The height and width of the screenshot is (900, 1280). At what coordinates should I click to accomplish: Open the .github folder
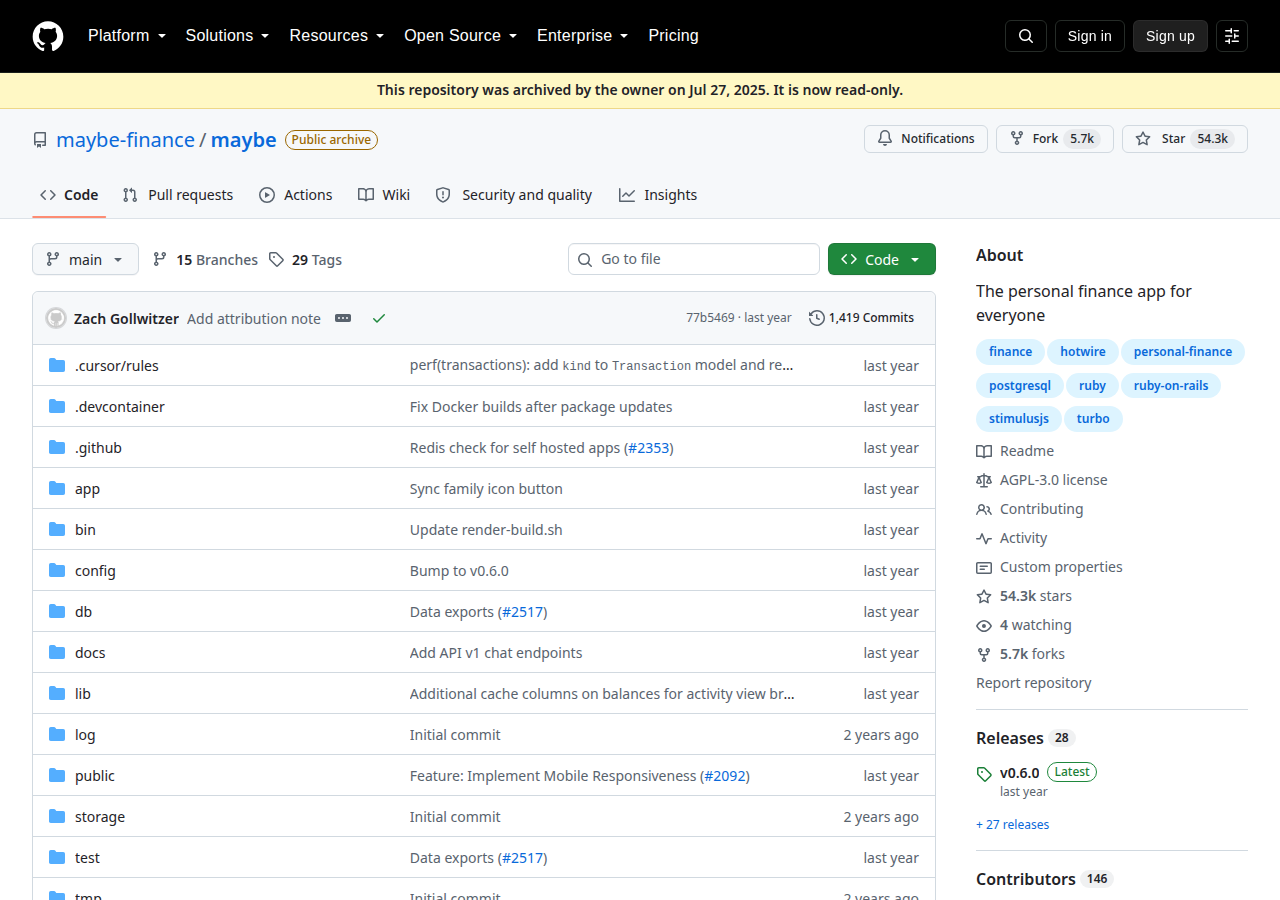[x=98, y=448]
